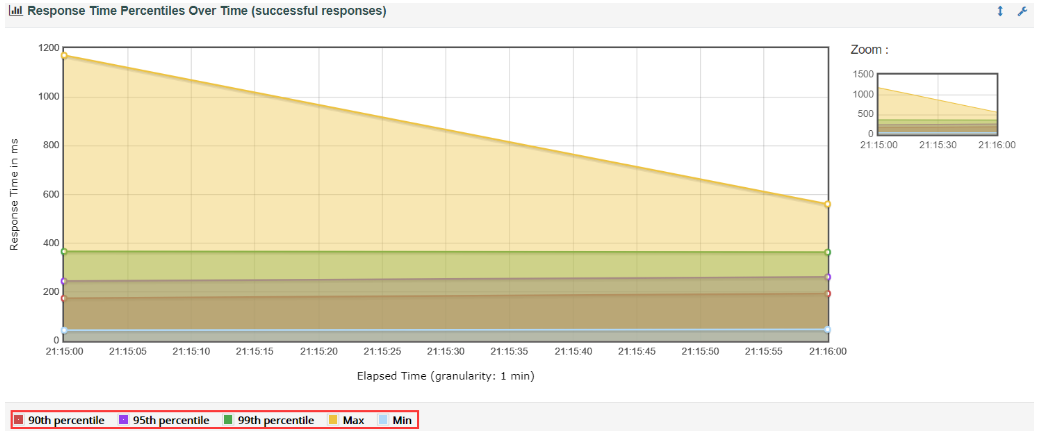Toggle the Max series legend swatch
1039x437 pixels.
tap(333, 420)
